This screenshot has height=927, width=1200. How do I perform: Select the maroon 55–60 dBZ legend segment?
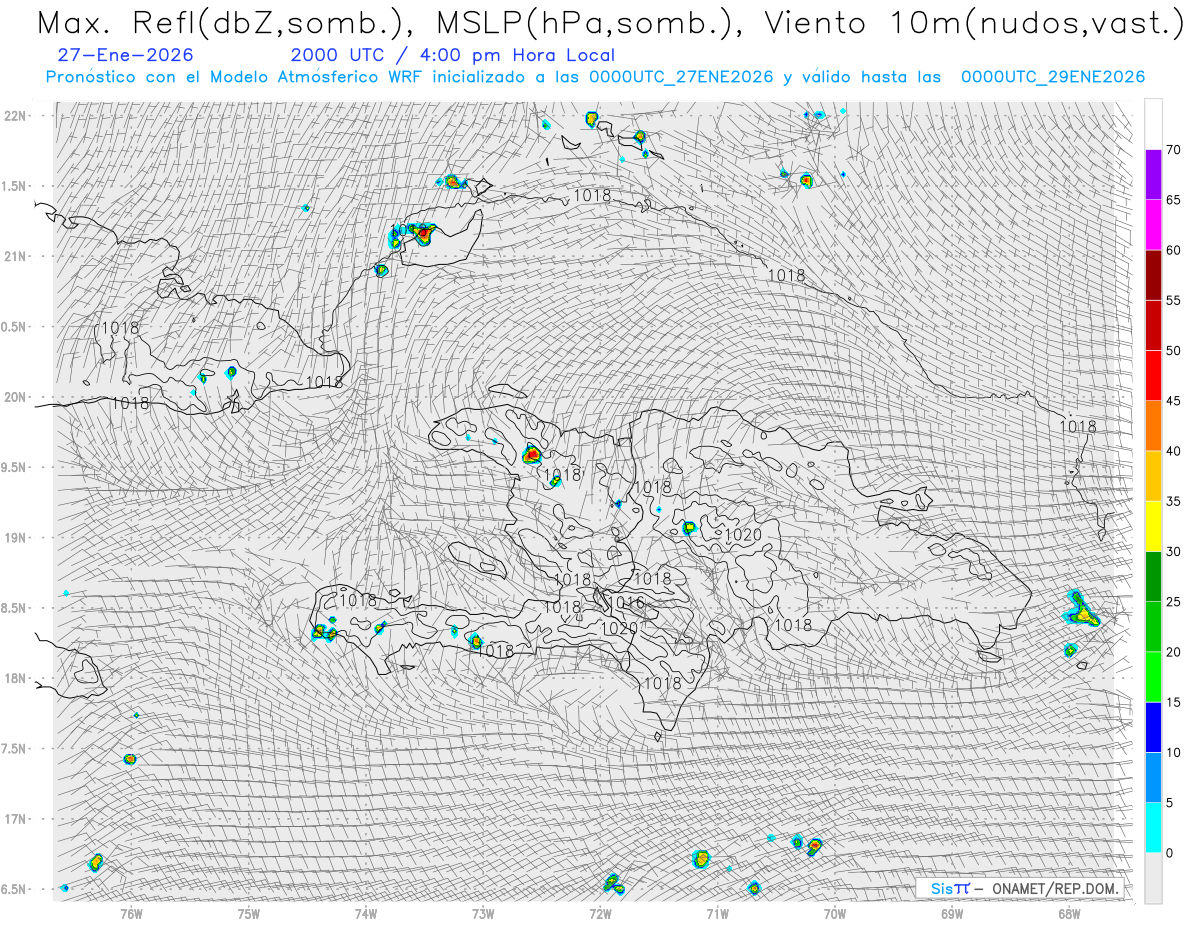tap(1153, 275)
